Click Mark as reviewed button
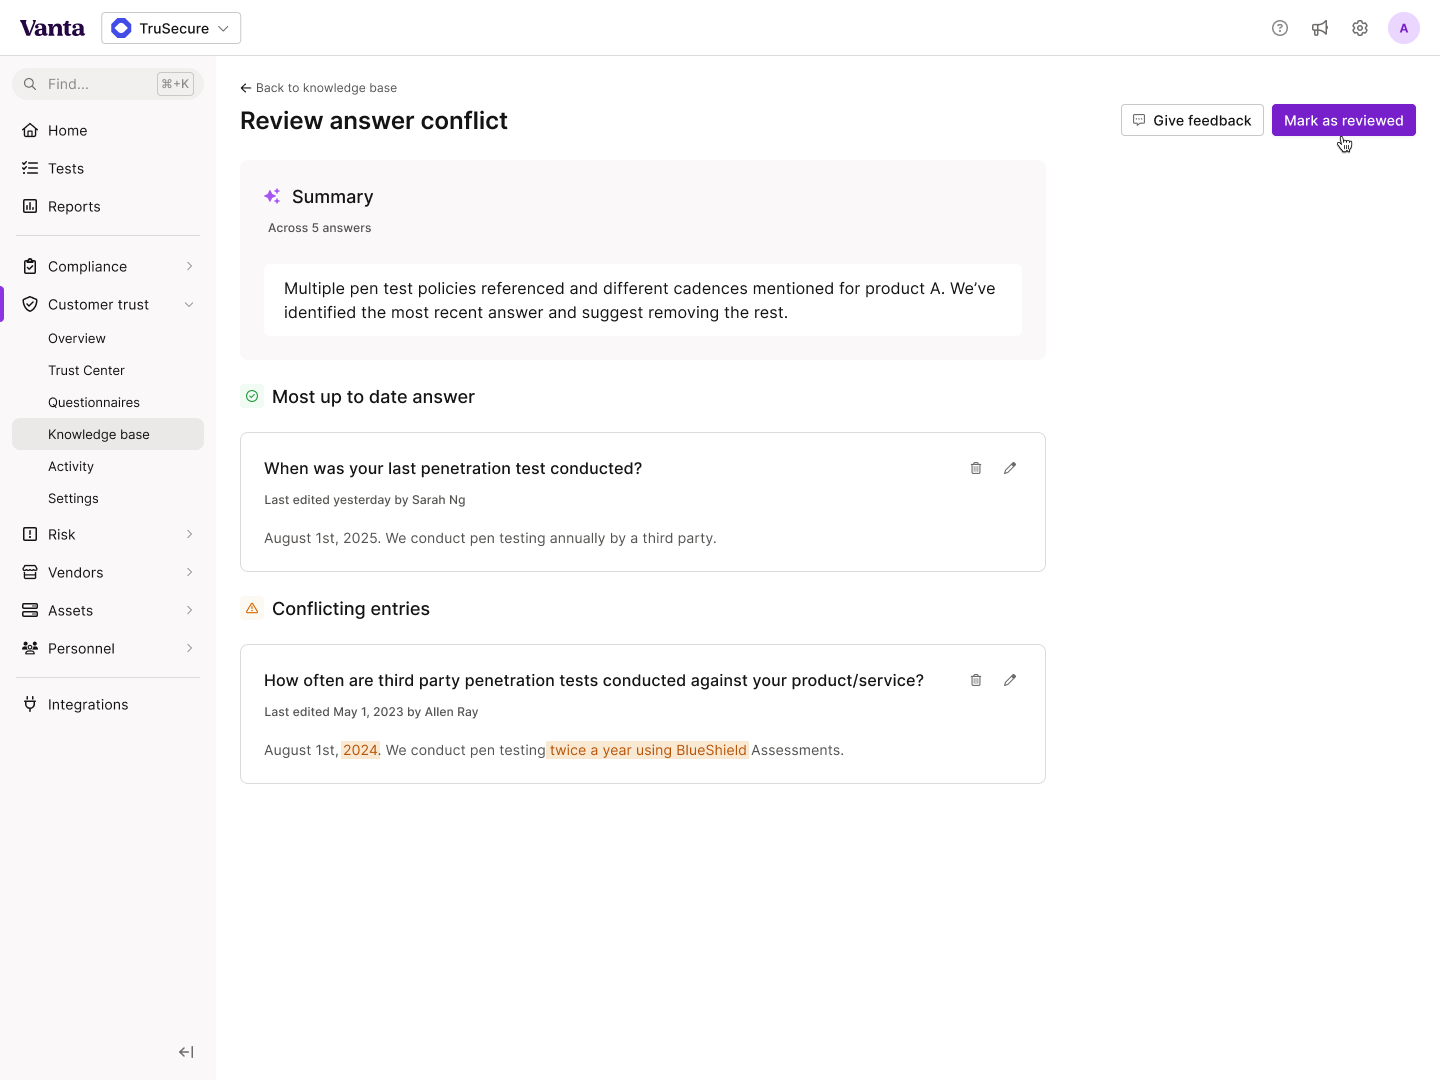Image resolution: width=1440 pixels, height=1080 pixels. click(x=1343, y=120)
